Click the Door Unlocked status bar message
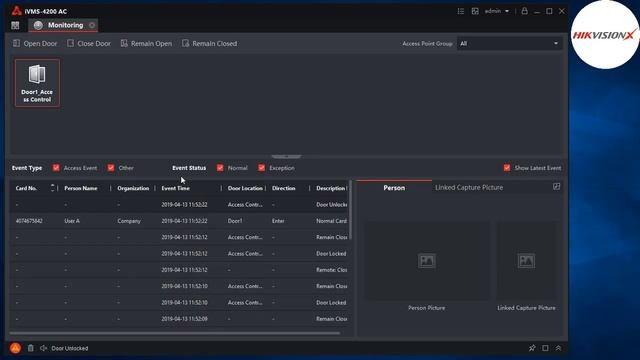Screen dimensions: 640x360 (x=70, y=348)
